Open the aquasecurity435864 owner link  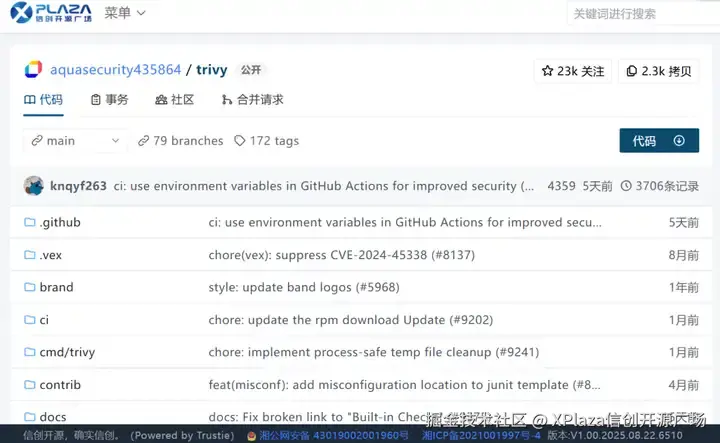tap(115, 70)
